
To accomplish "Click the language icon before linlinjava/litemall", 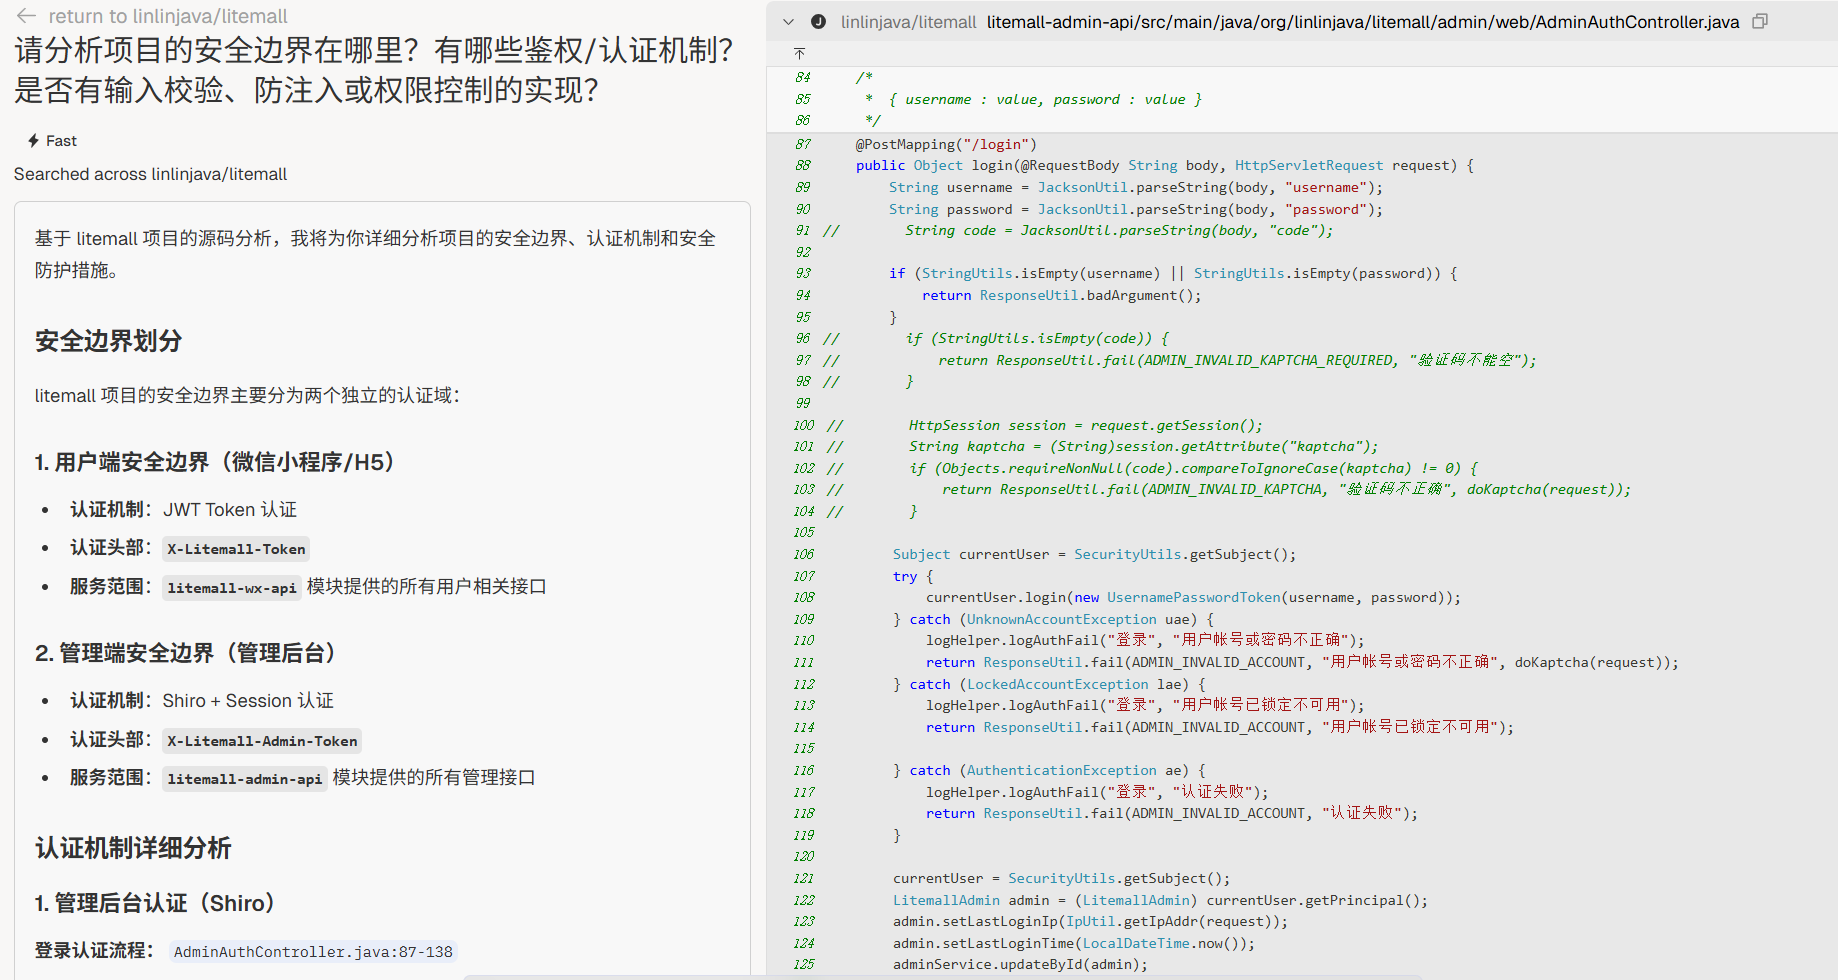I will pos(818,22).
